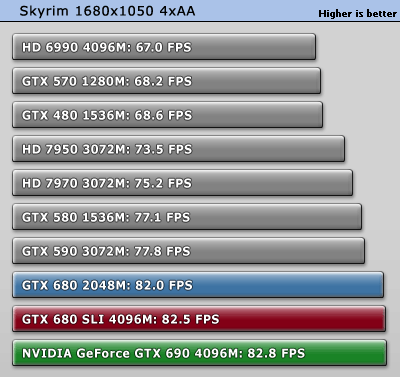The height and width of the screenshot is (377, 400).
Task: Click the 'Higher is better' label
Action: tap(357, 14)
